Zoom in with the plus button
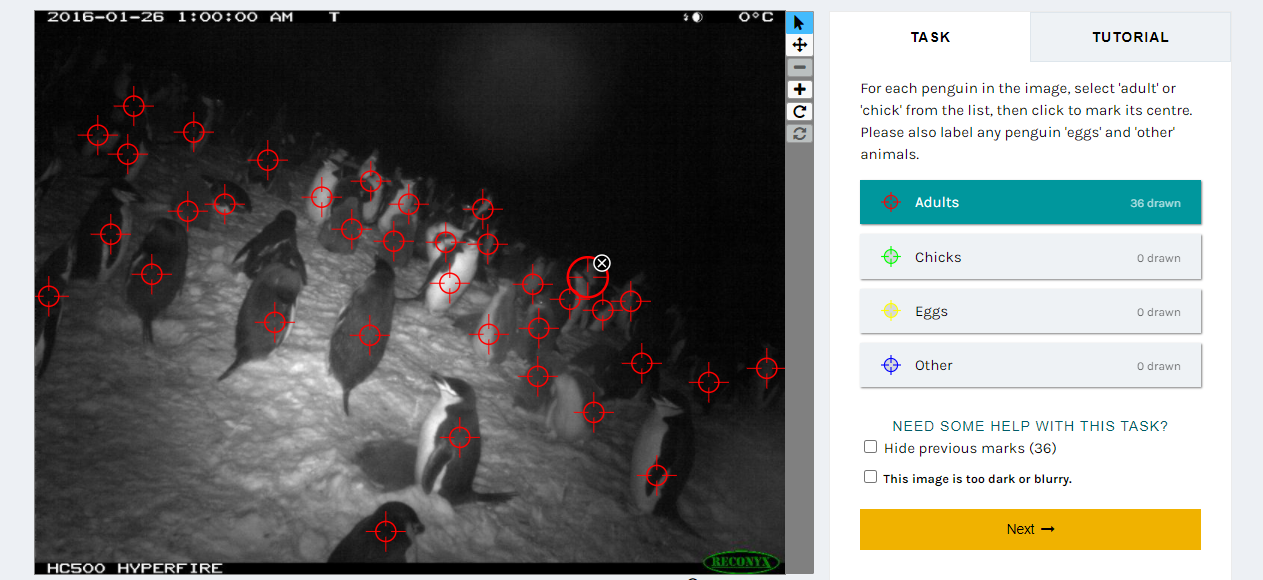The image size is (1263, 580). click(799, 89)
